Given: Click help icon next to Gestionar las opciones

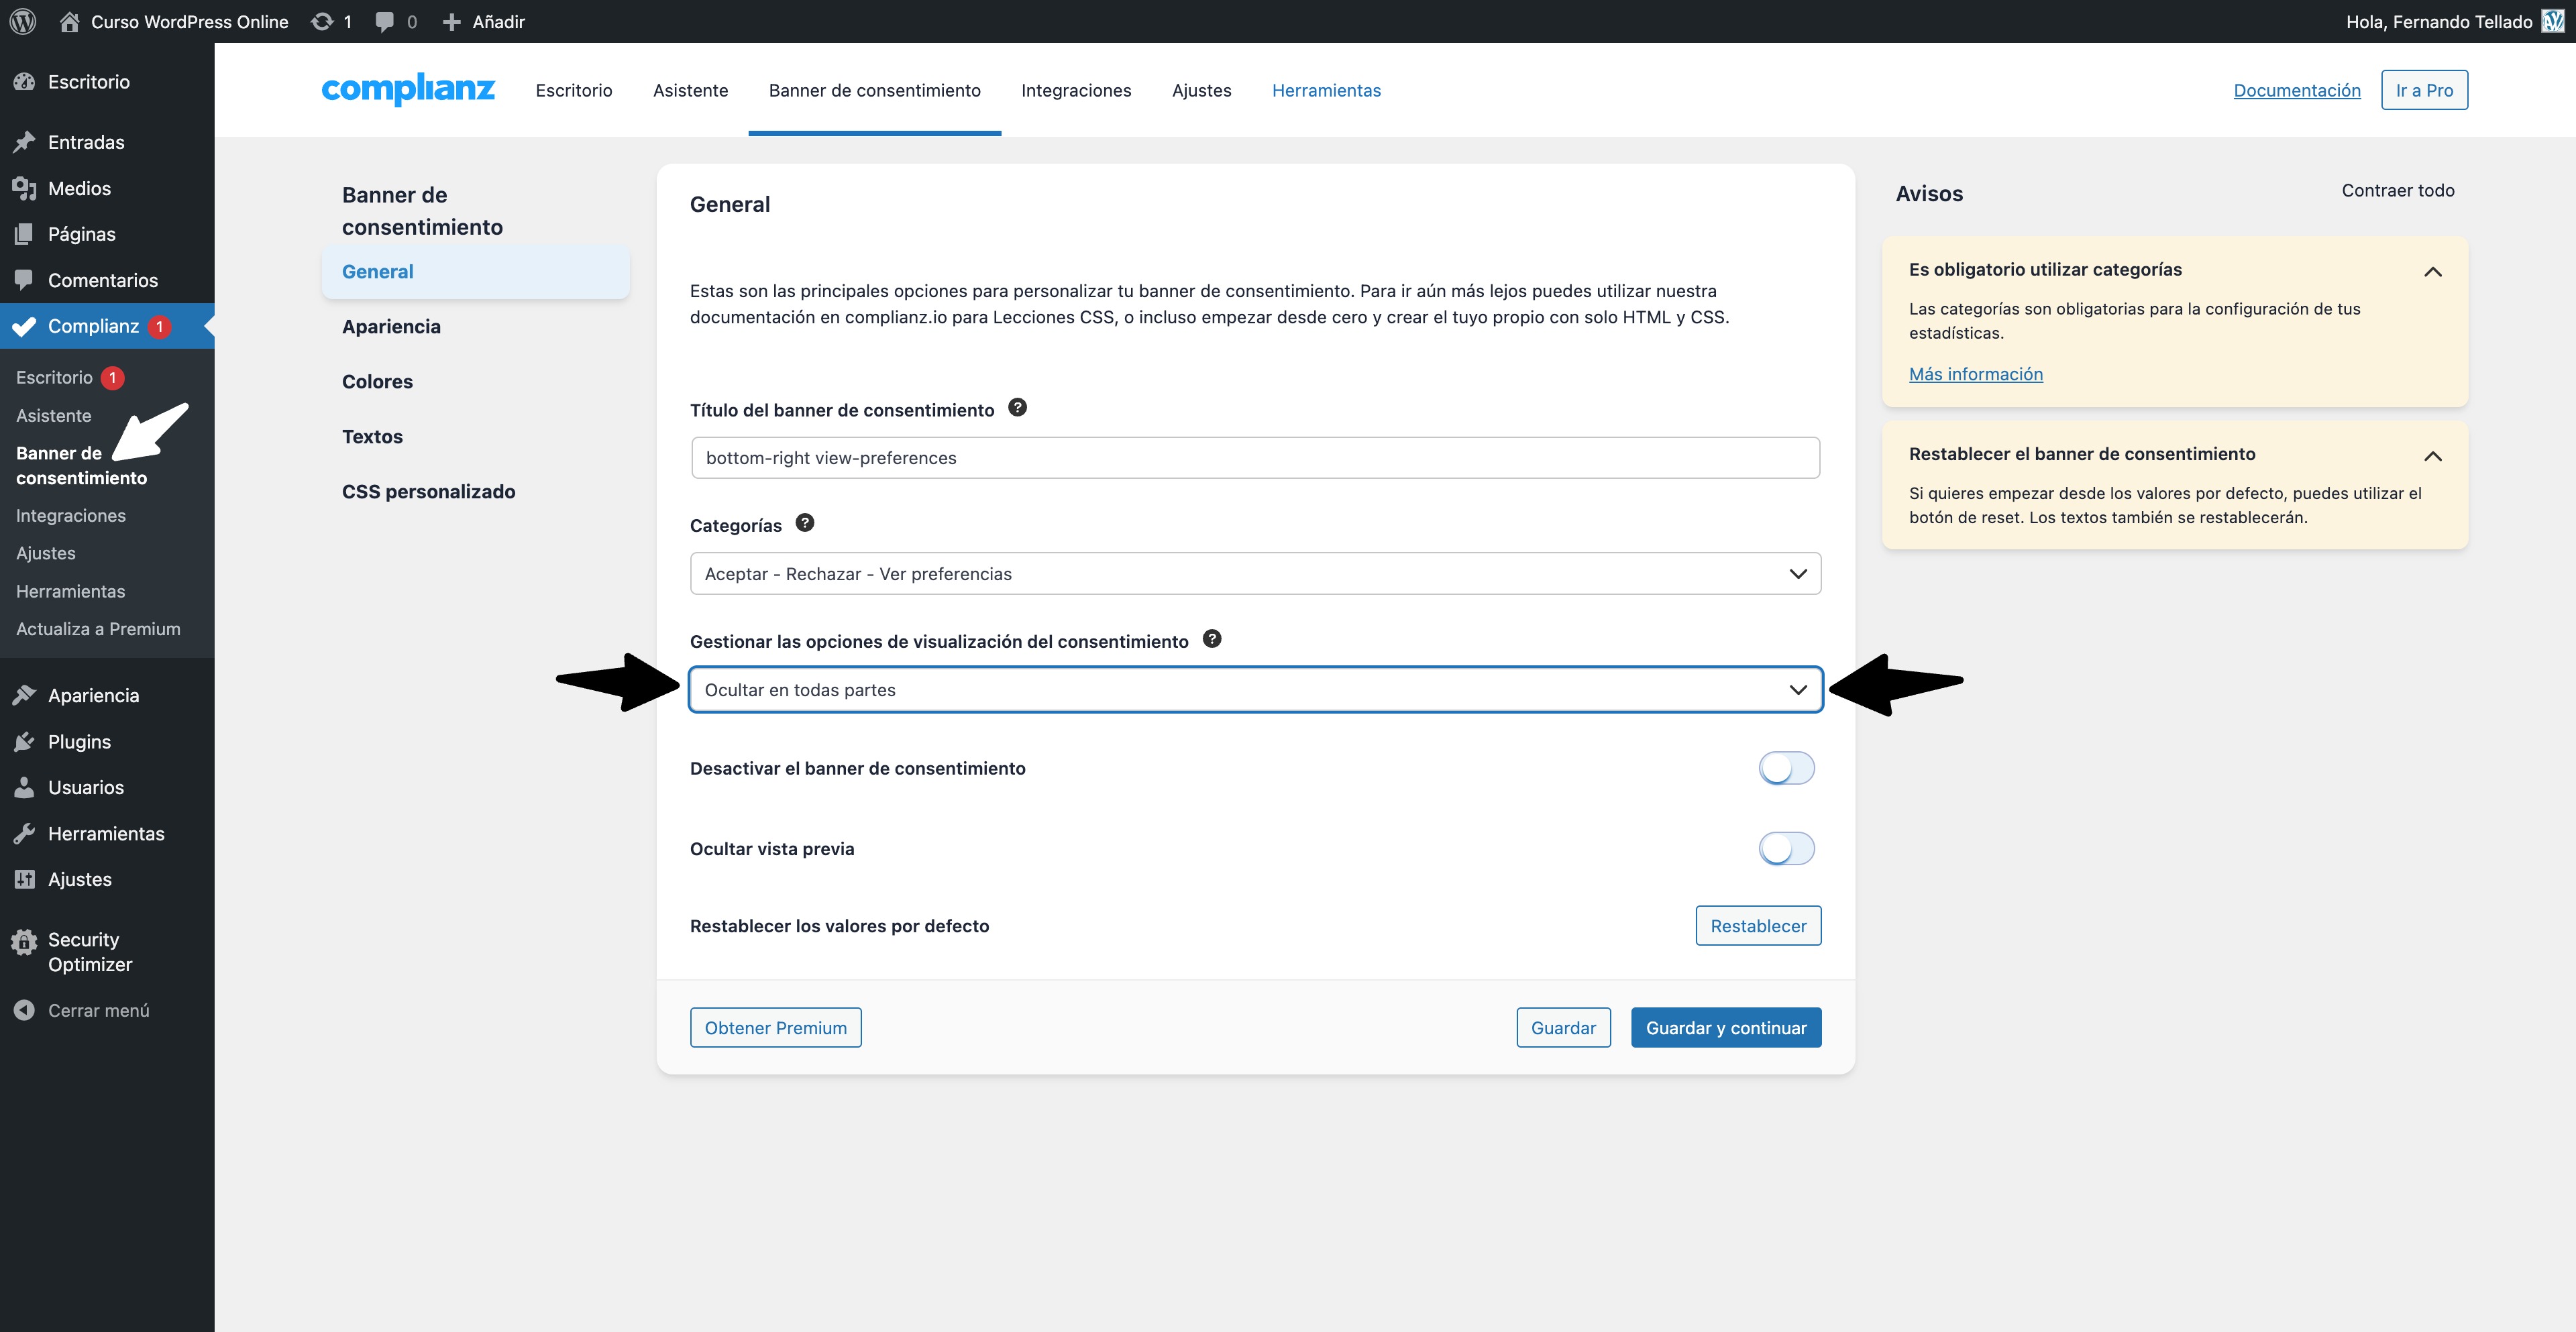Looking at the screenshot, I should (1211, 639).
